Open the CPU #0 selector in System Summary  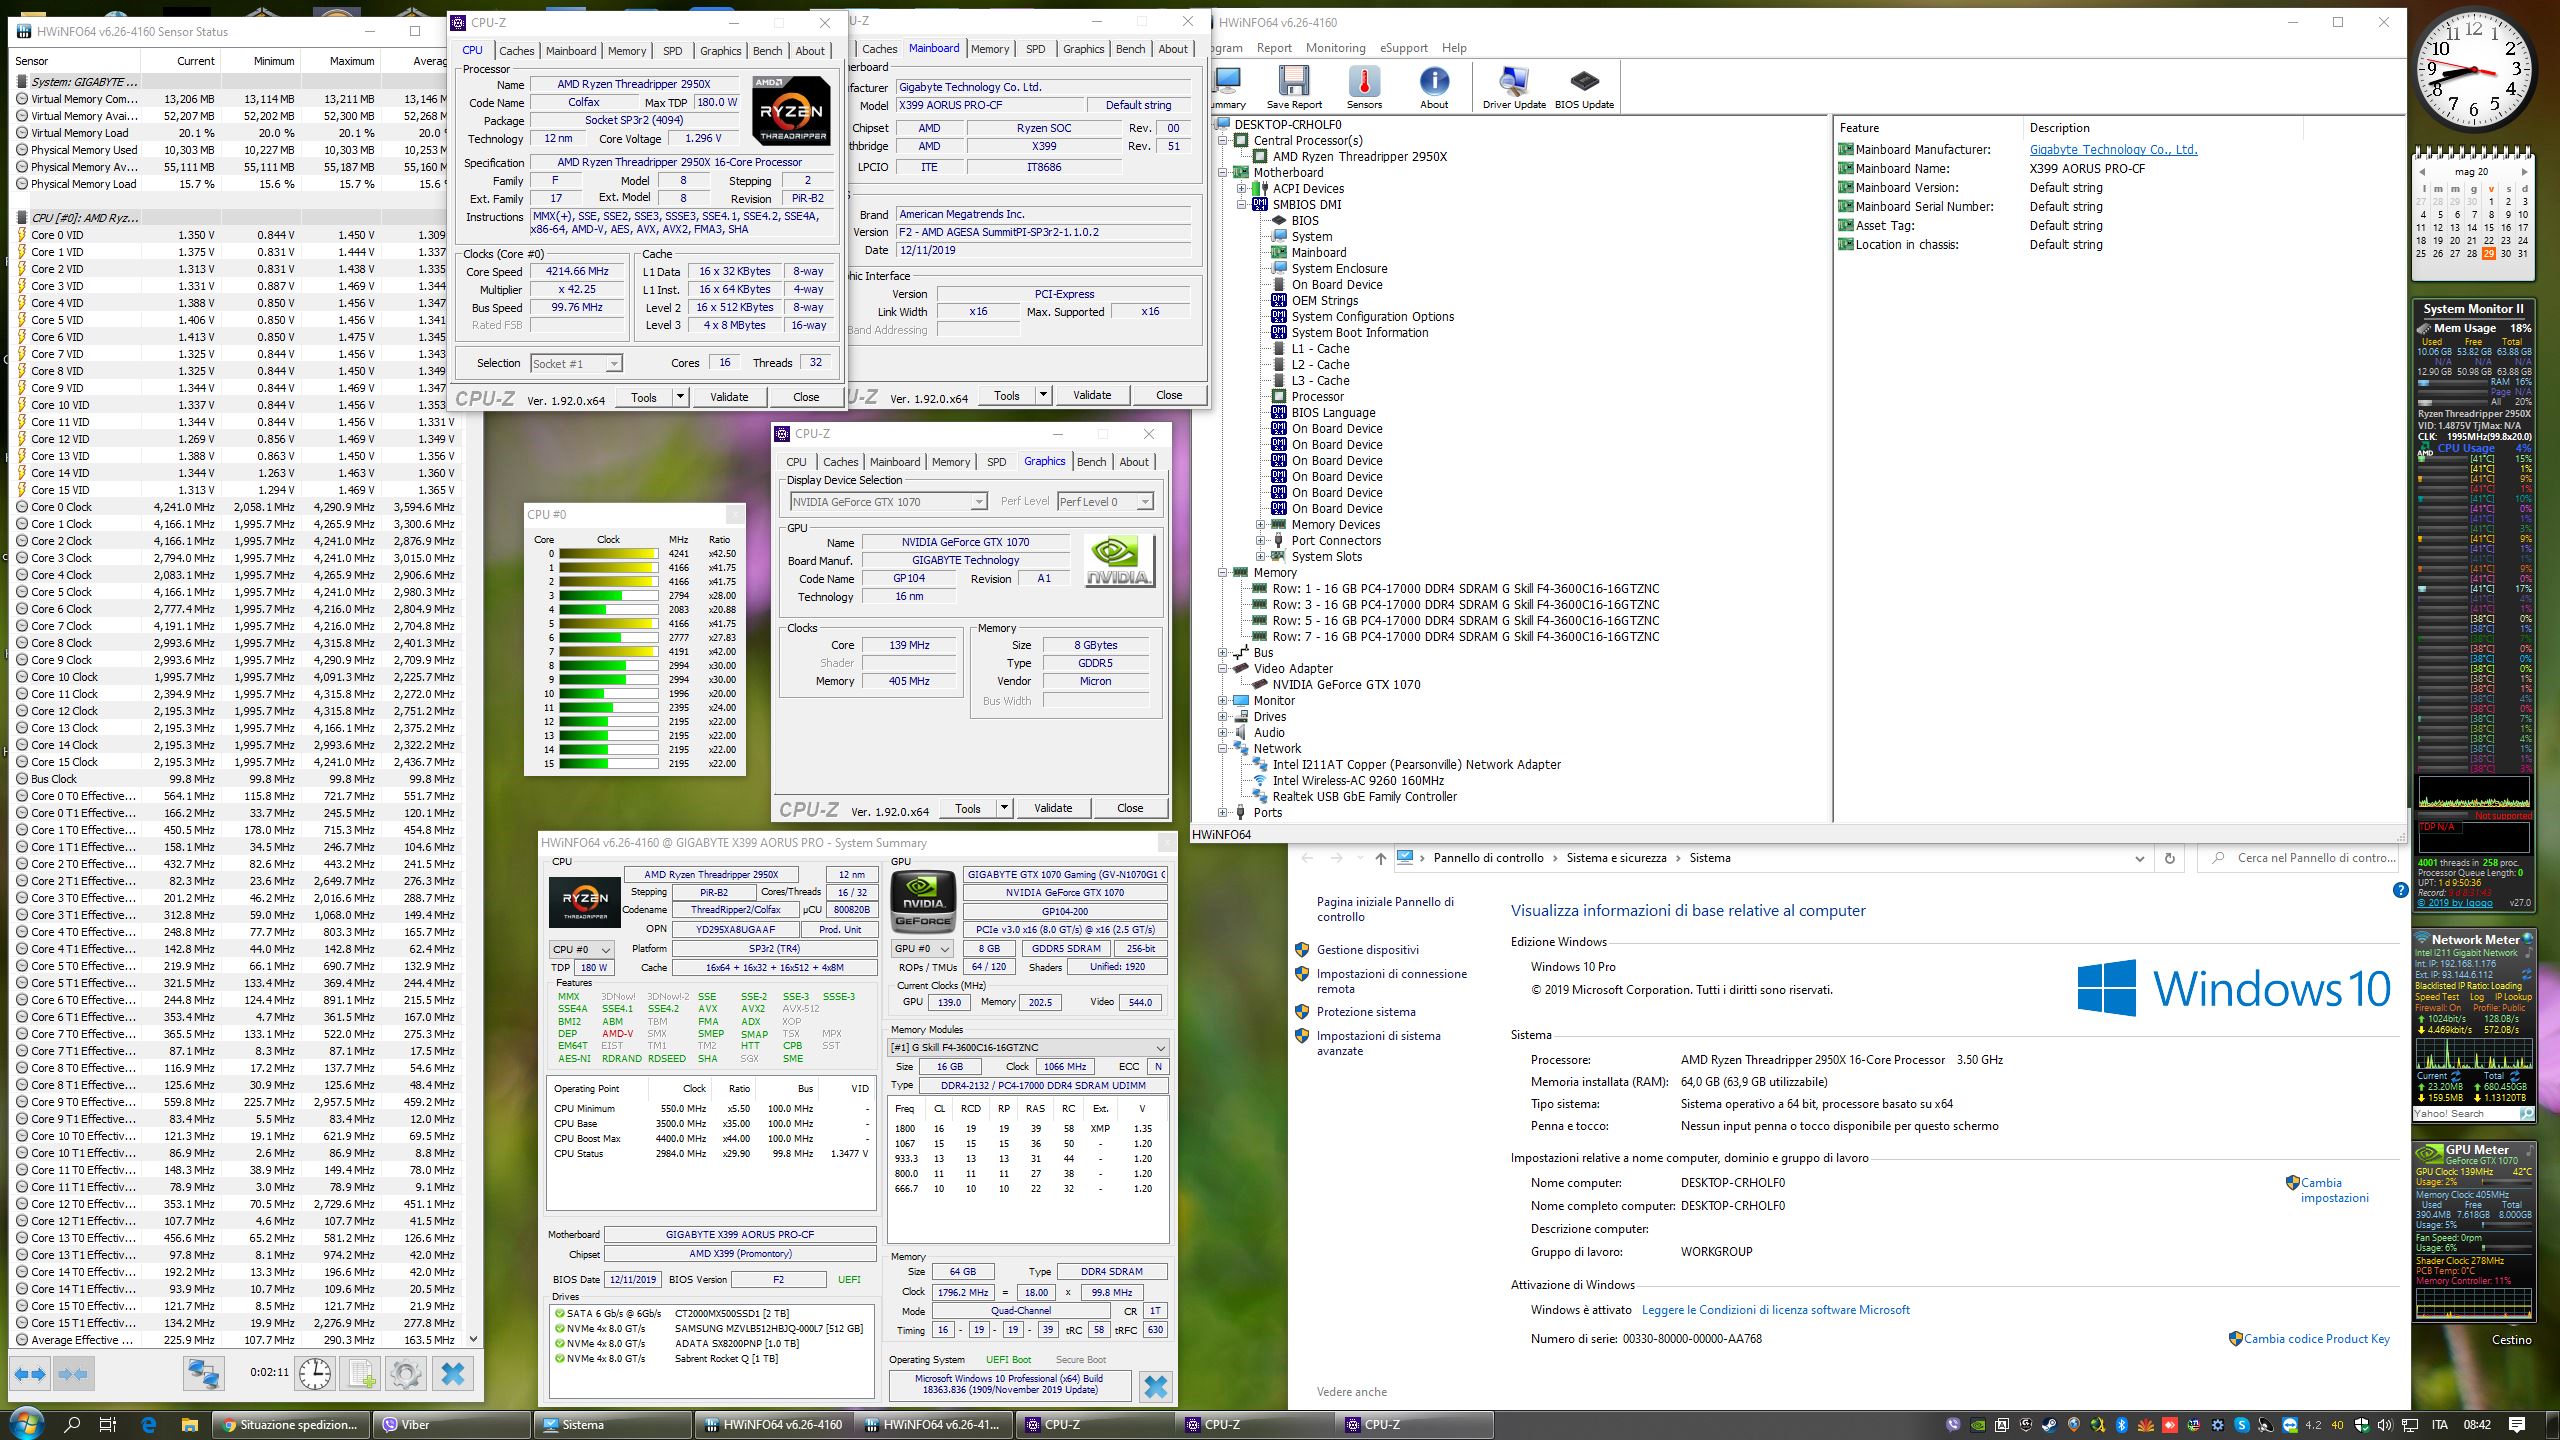pos(584,949)
